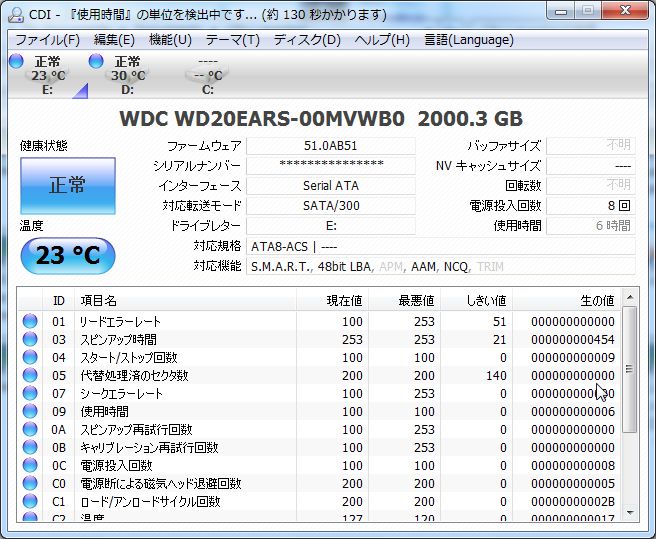Click the Serial ATA interface field
This screenshot has width=656, height=539.
tap(331, 186)
